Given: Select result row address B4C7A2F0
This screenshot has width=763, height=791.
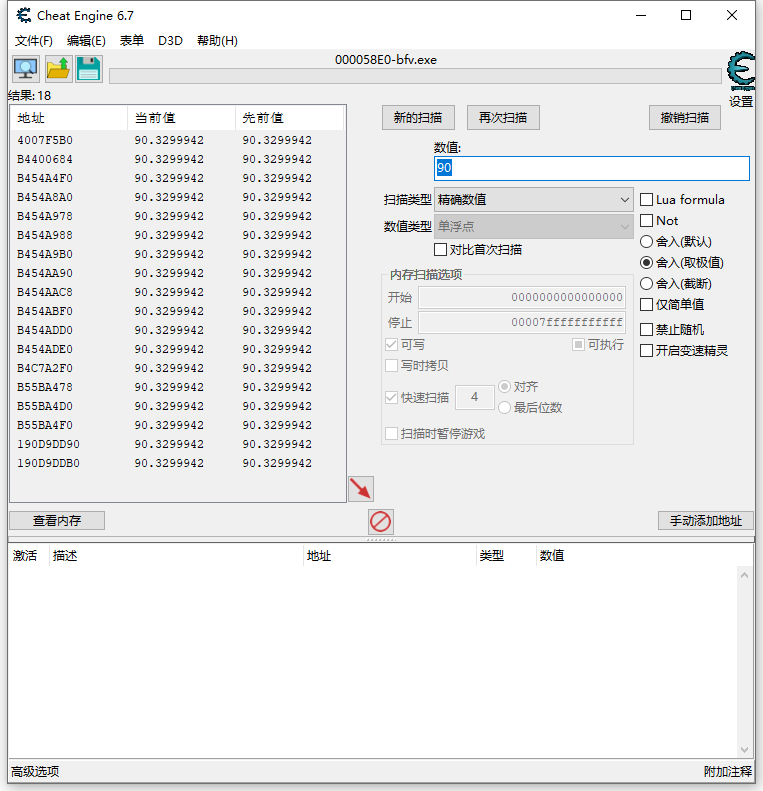Looking at the screenshot, I should pos(178,368).
